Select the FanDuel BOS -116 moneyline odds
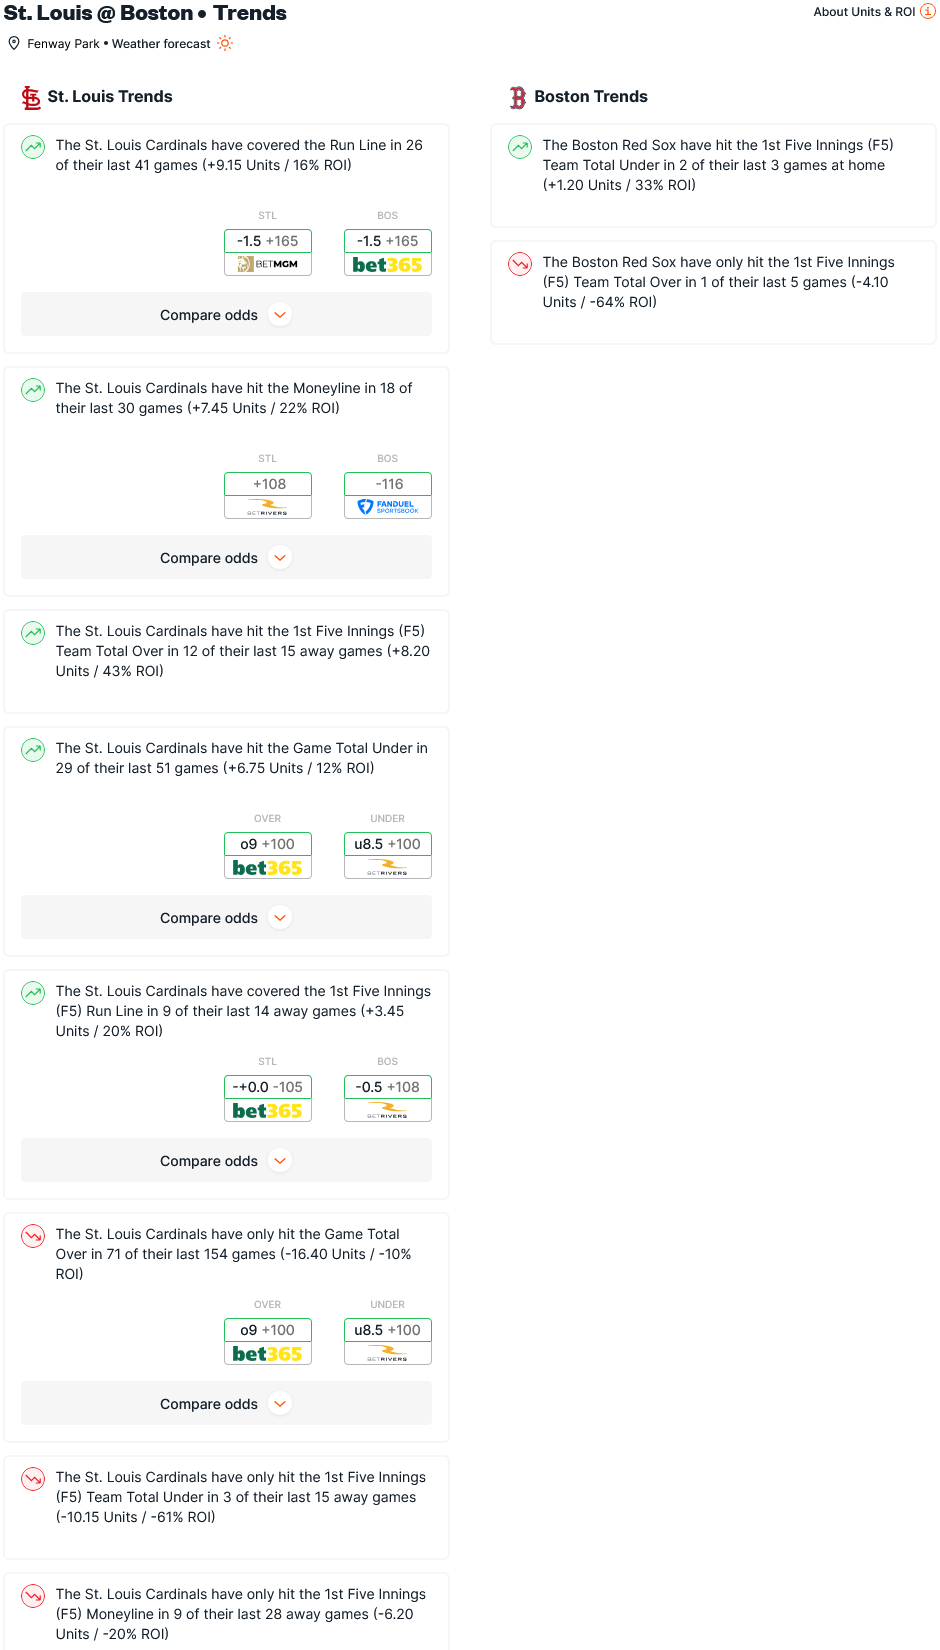940x1650 pixels. pyautogui.click(x=388, y=496)
